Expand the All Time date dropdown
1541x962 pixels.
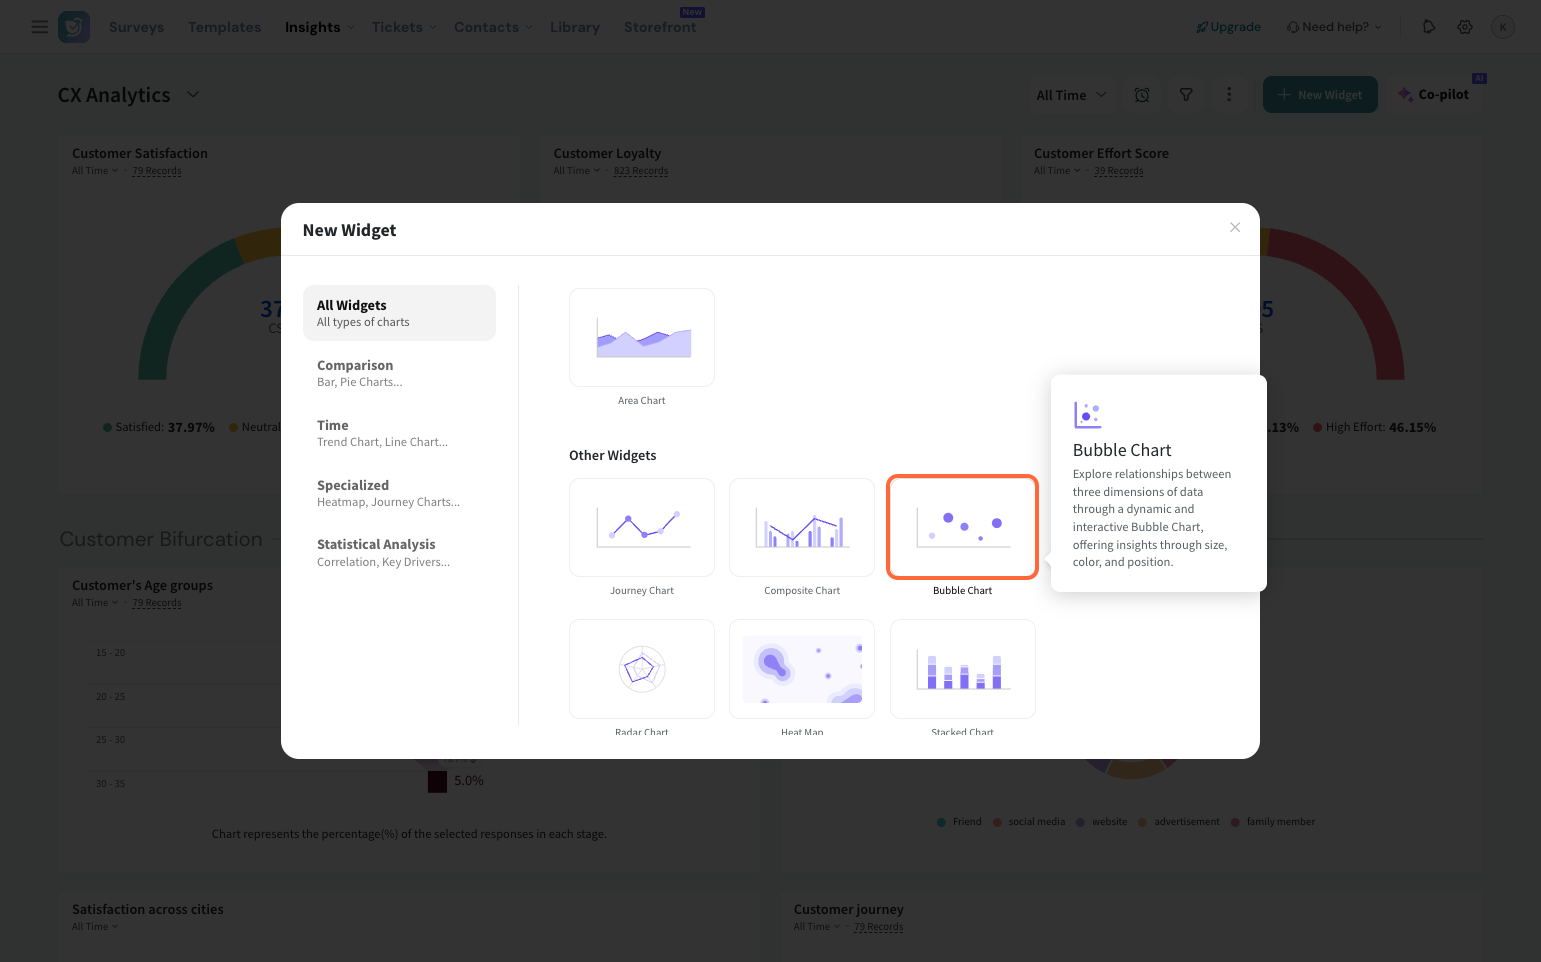[x=1071, y=95]
